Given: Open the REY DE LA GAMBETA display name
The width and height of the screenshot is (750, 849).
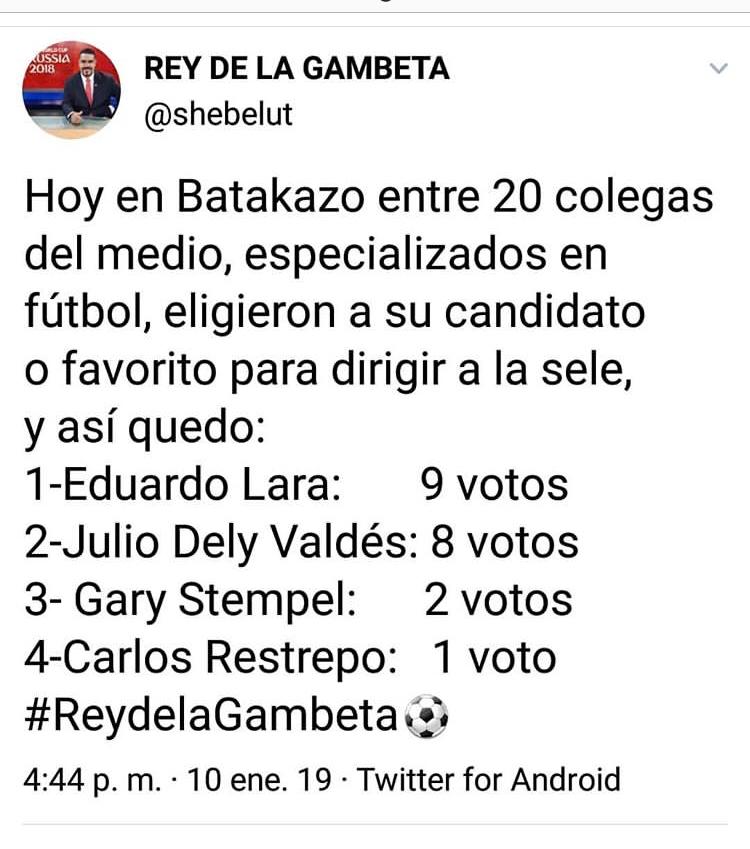Looking at the screenshot, I should click(297, 68).
